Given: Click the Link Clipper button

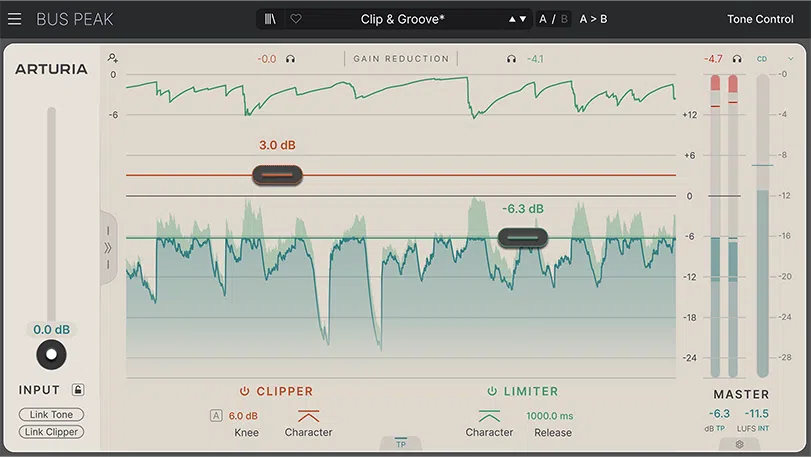Looking at the screenshot, I should 51,432.
